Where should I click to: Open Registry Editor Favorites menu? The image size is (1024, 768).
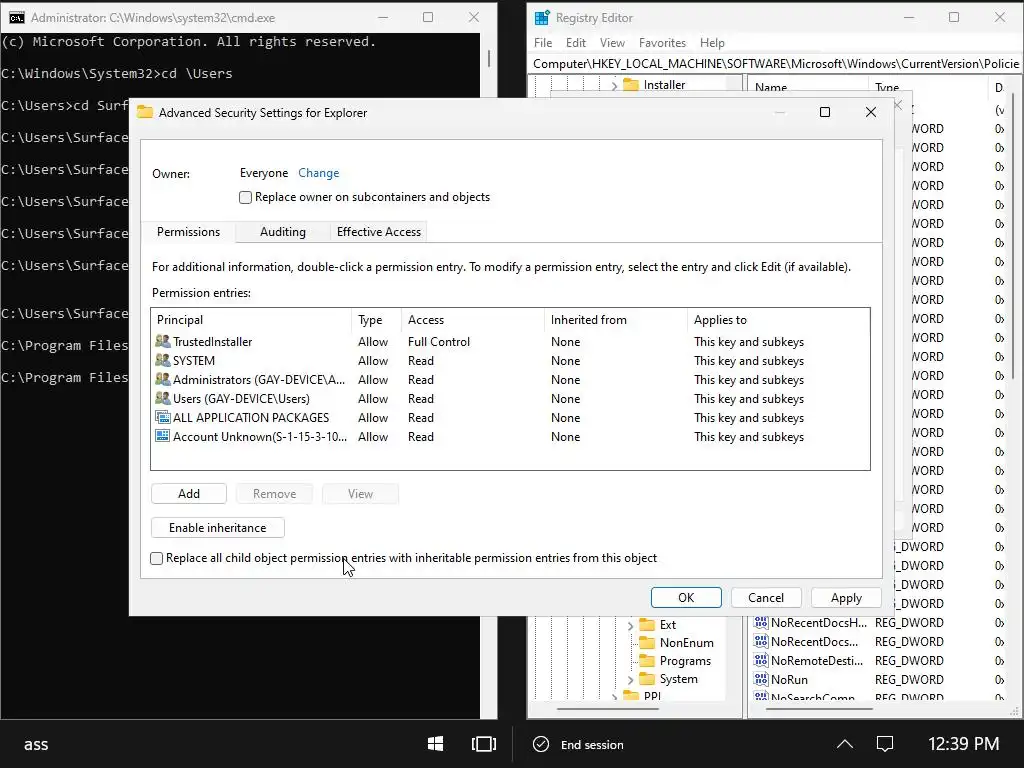662,42
